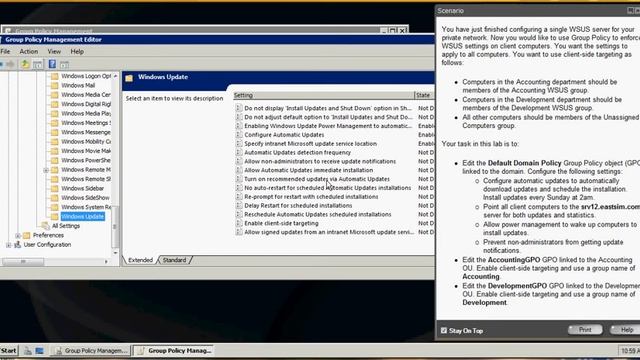This screenshot has height=360, width=640.
Task: Click policy icon beside Configure Automatic Updates
Action: [238, 135]
